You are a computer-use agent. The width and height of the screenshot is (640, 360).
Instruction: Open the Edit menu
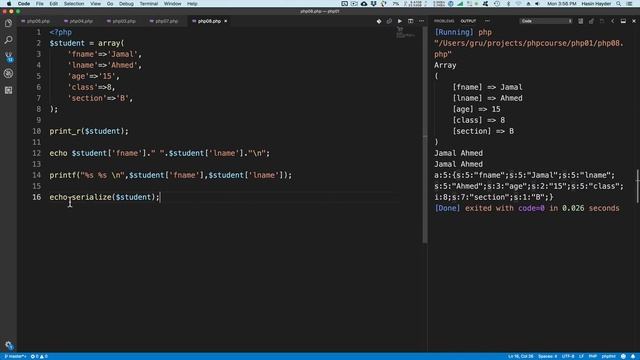(53, 4)
